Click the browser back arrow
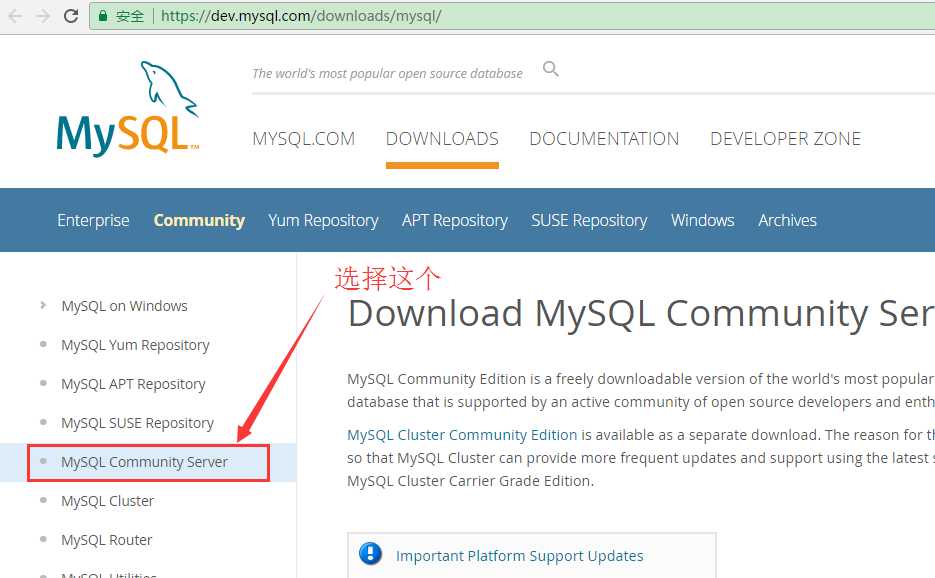This screenshot has width=935, height=578. (15, 16)
